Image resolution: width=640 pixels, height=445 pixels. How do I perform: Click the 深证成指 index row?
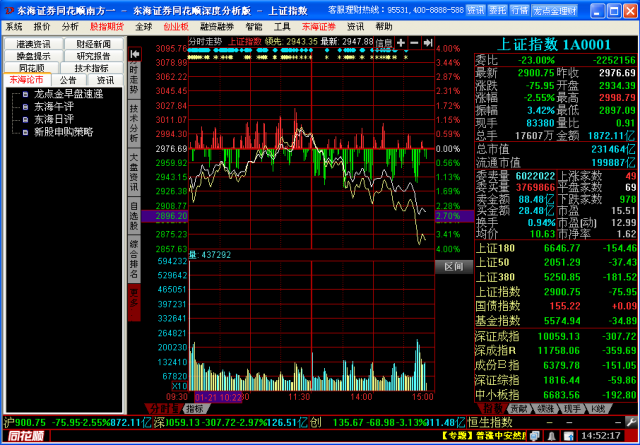pyautogui.click(x=556, y=336)
